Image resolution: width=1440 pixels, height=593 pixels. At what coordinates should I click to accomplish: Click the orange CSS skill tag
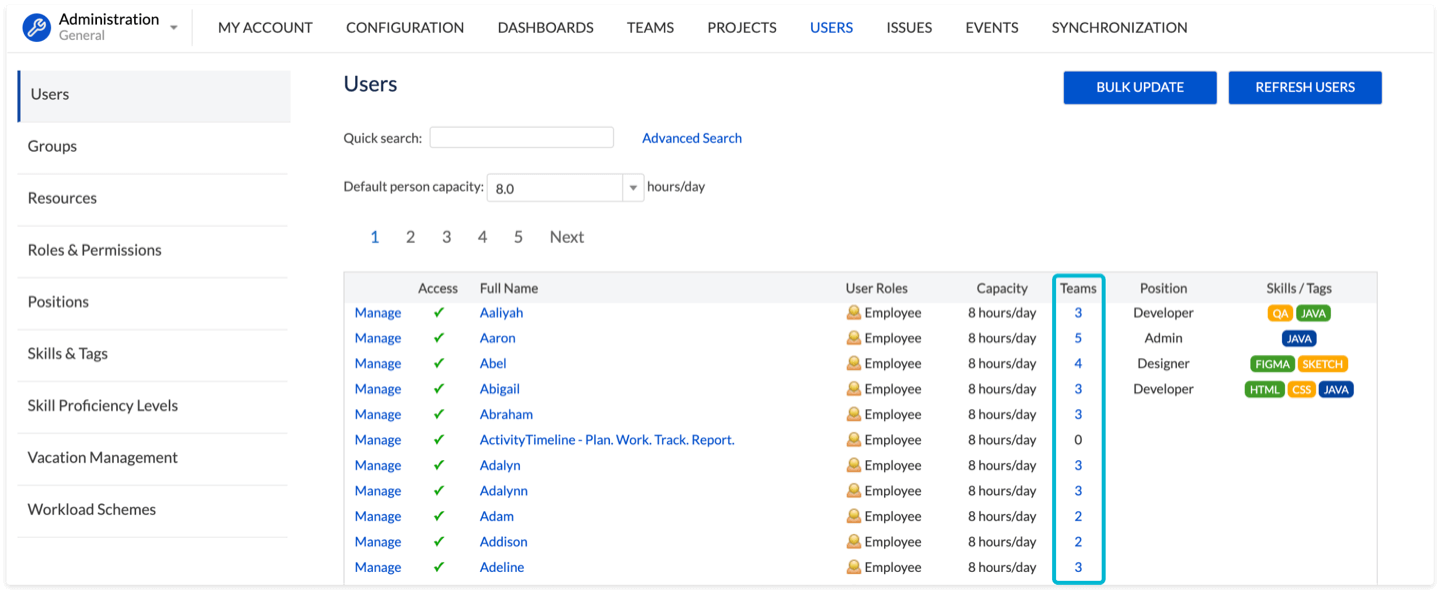(1301, 389)
